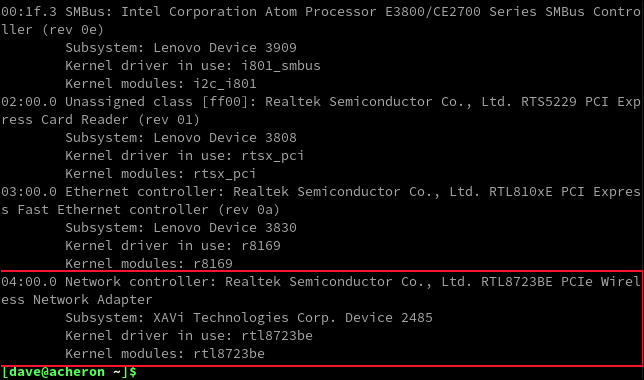This screenshot has height=380, width=644.
Task: Click 'Fast Ethernet controller (rev 0a)' text
Action: pyautogui.click(x=148, y=210)
